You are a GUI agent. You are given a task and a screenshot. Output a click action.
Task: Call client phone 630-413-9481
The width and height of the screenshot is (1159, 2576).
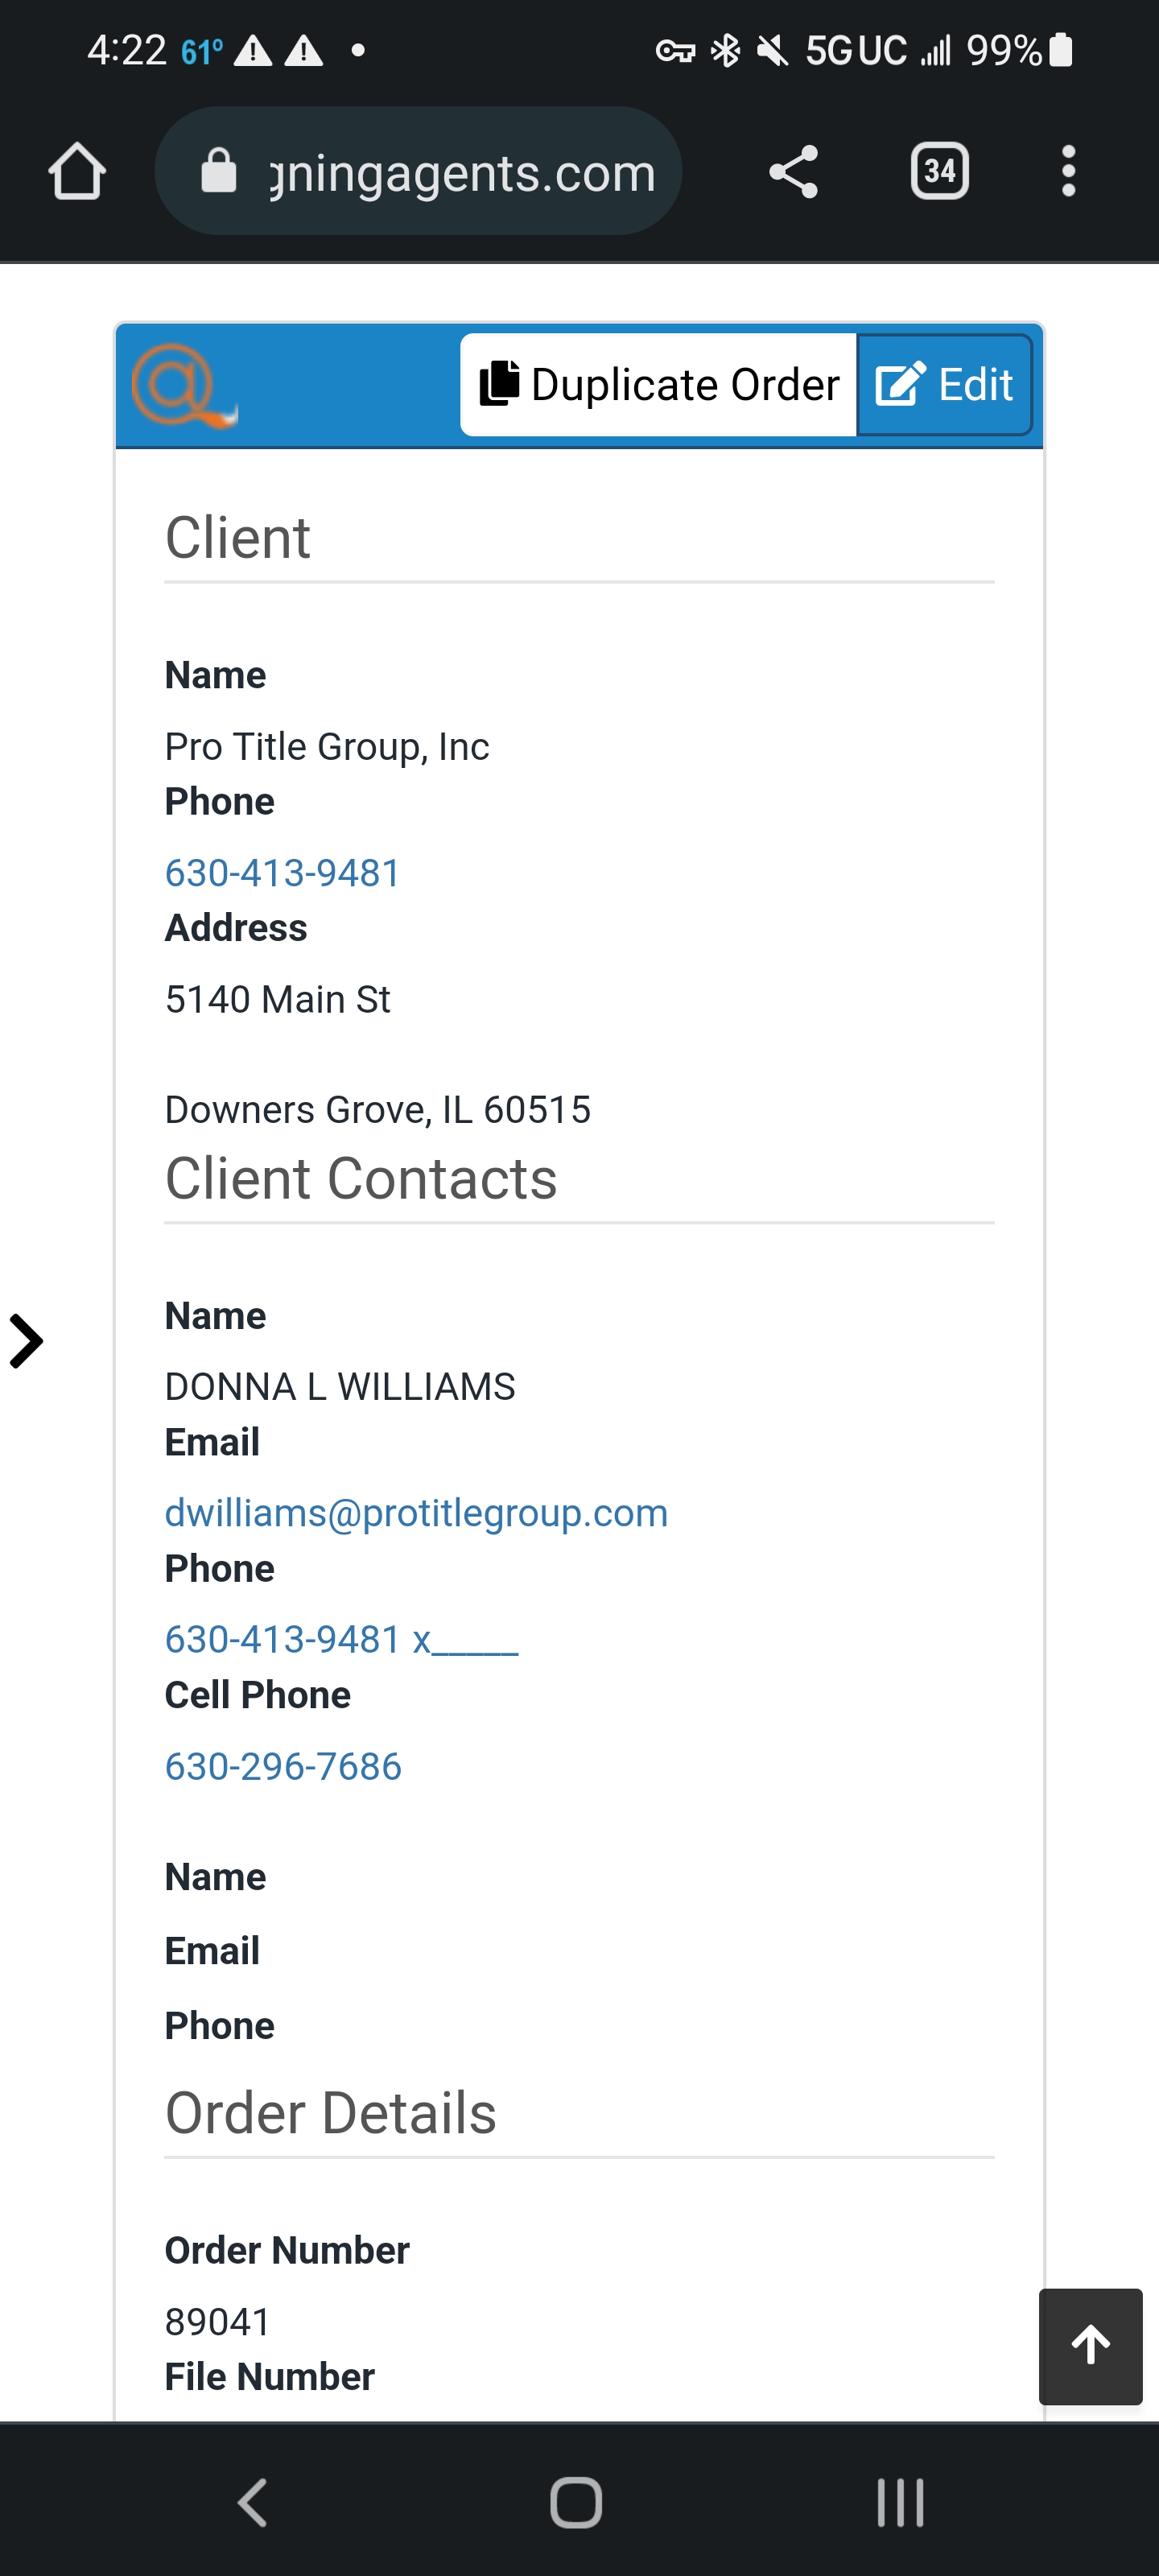[282, 873]
